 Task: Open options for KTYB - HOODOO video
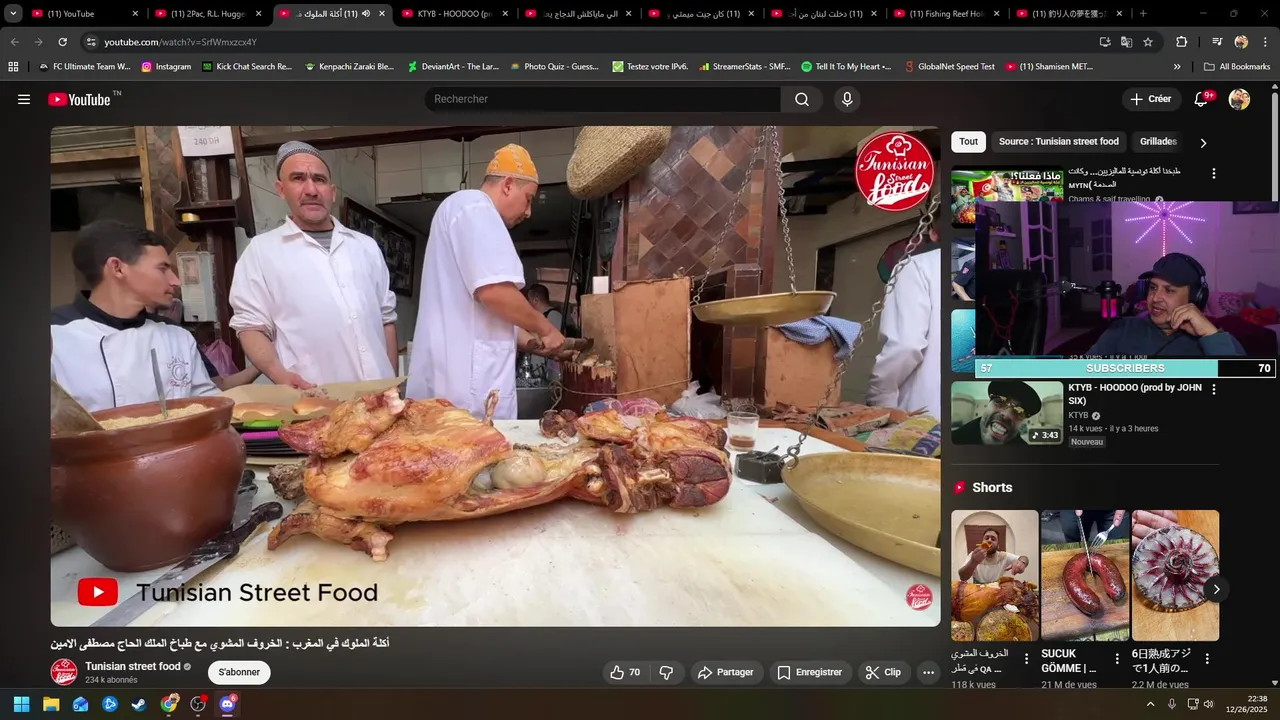(x=1214, y=389)
